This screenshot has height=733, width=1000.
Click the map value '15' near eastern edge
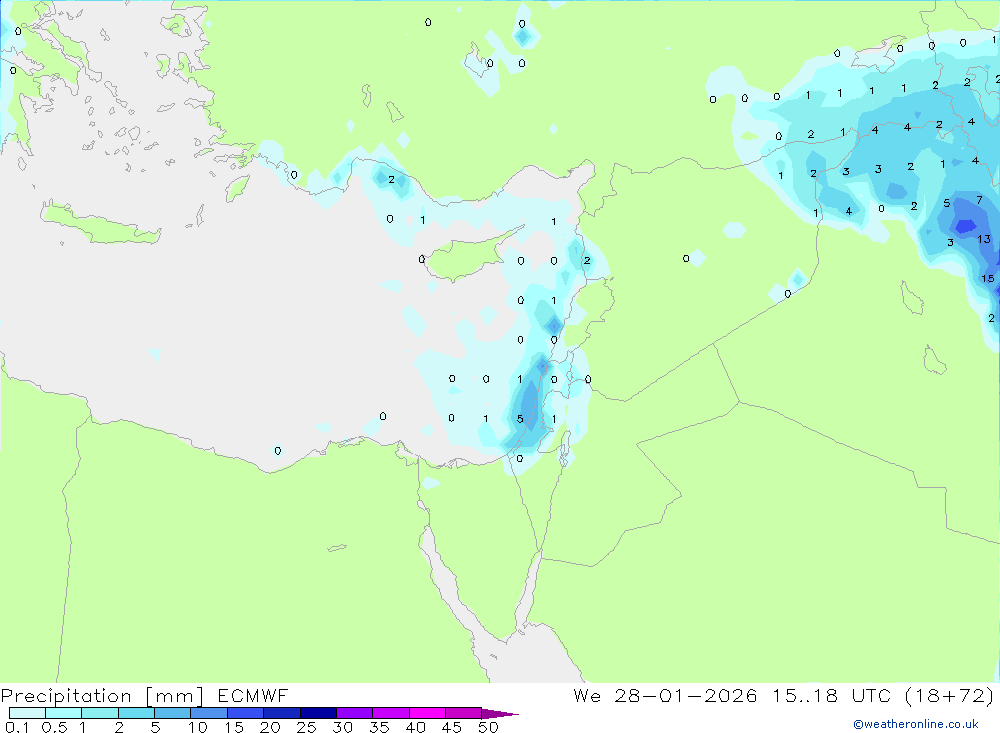pos(987,279)
